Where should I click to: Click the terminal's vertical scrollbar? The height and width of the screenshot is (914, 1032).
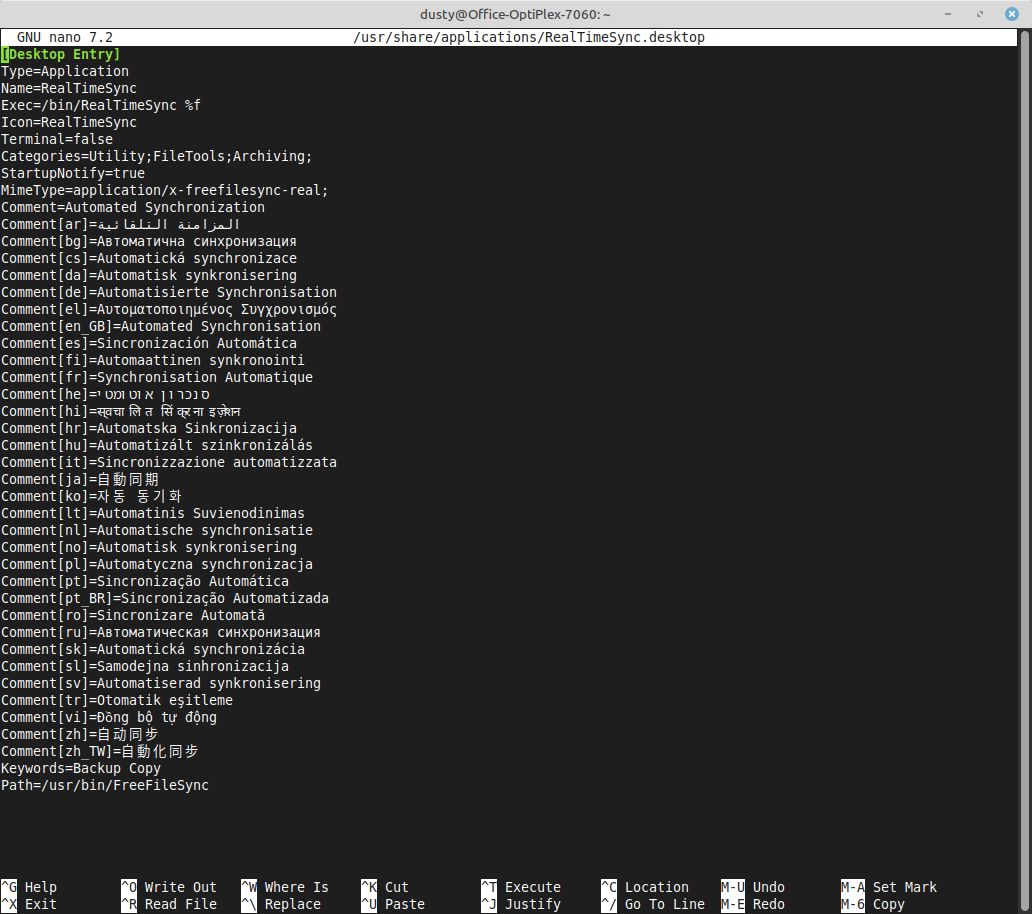[1025, 470]
